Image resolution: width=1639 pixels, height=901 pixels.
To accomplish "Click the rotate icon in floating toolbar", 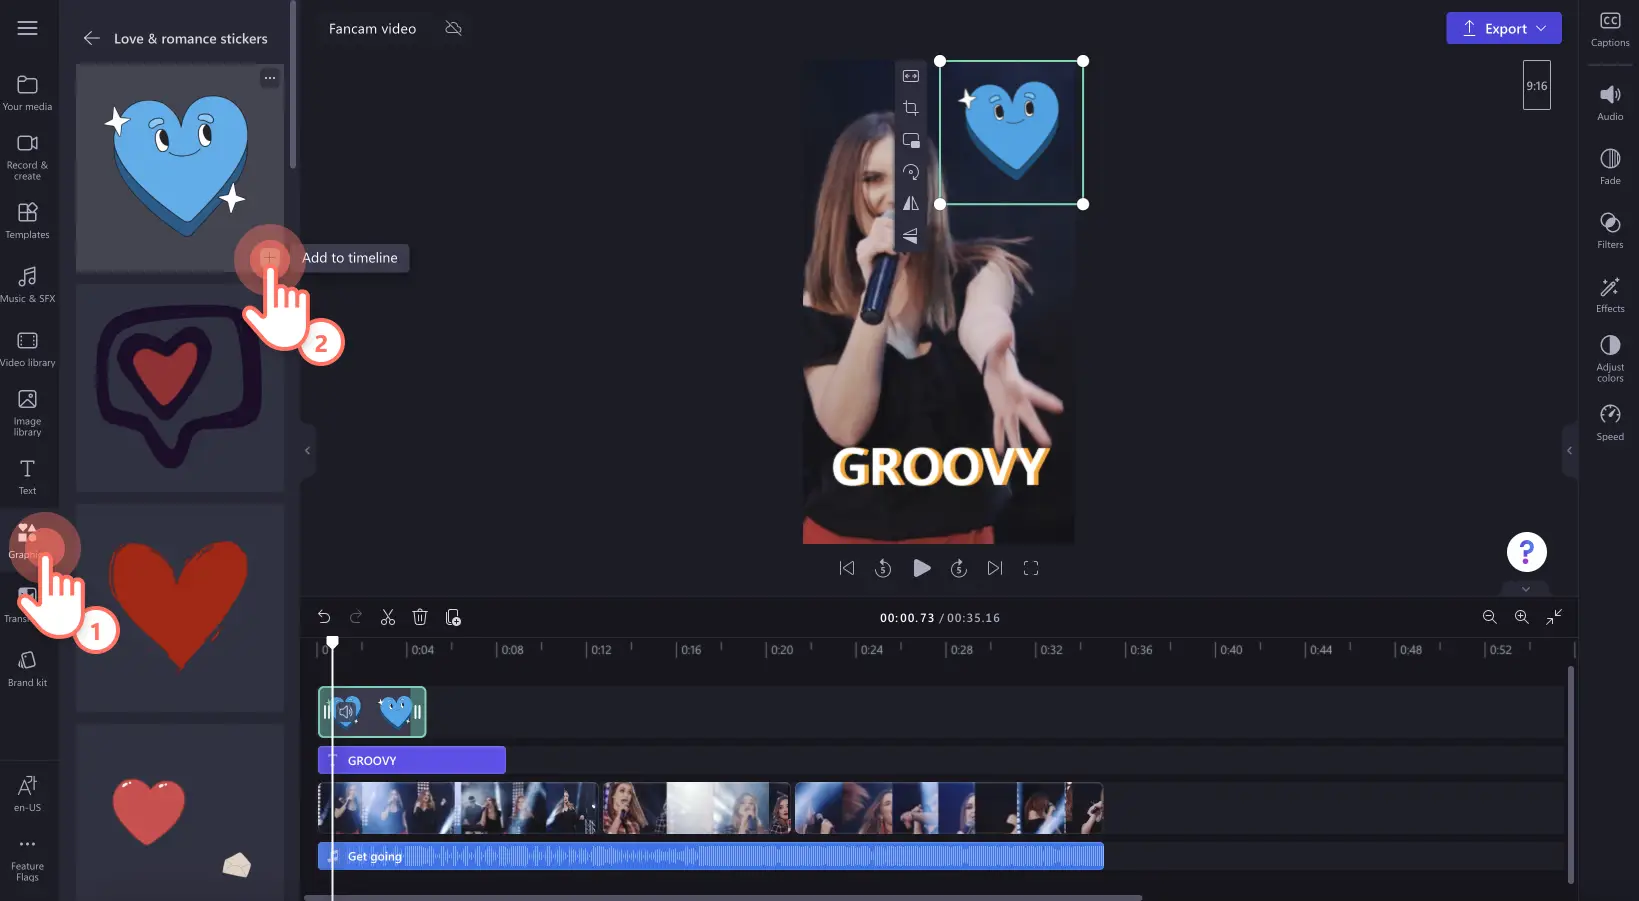I will 911,172.
